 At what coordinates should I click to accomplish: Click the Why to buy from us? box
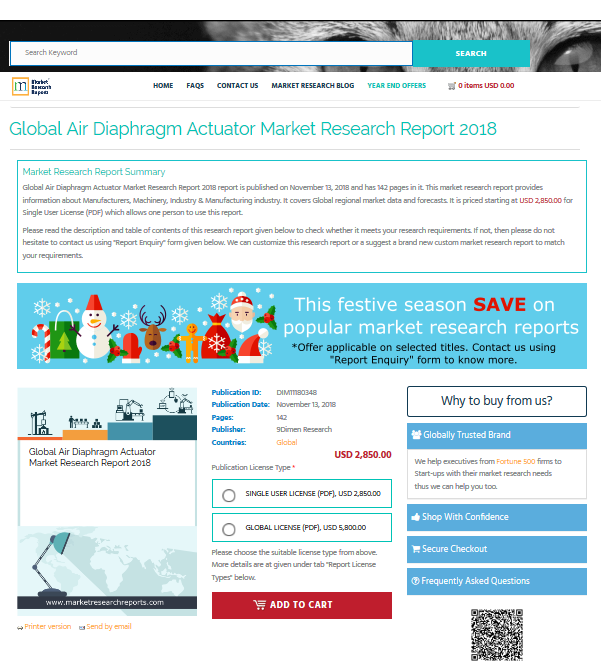point(497,401)
